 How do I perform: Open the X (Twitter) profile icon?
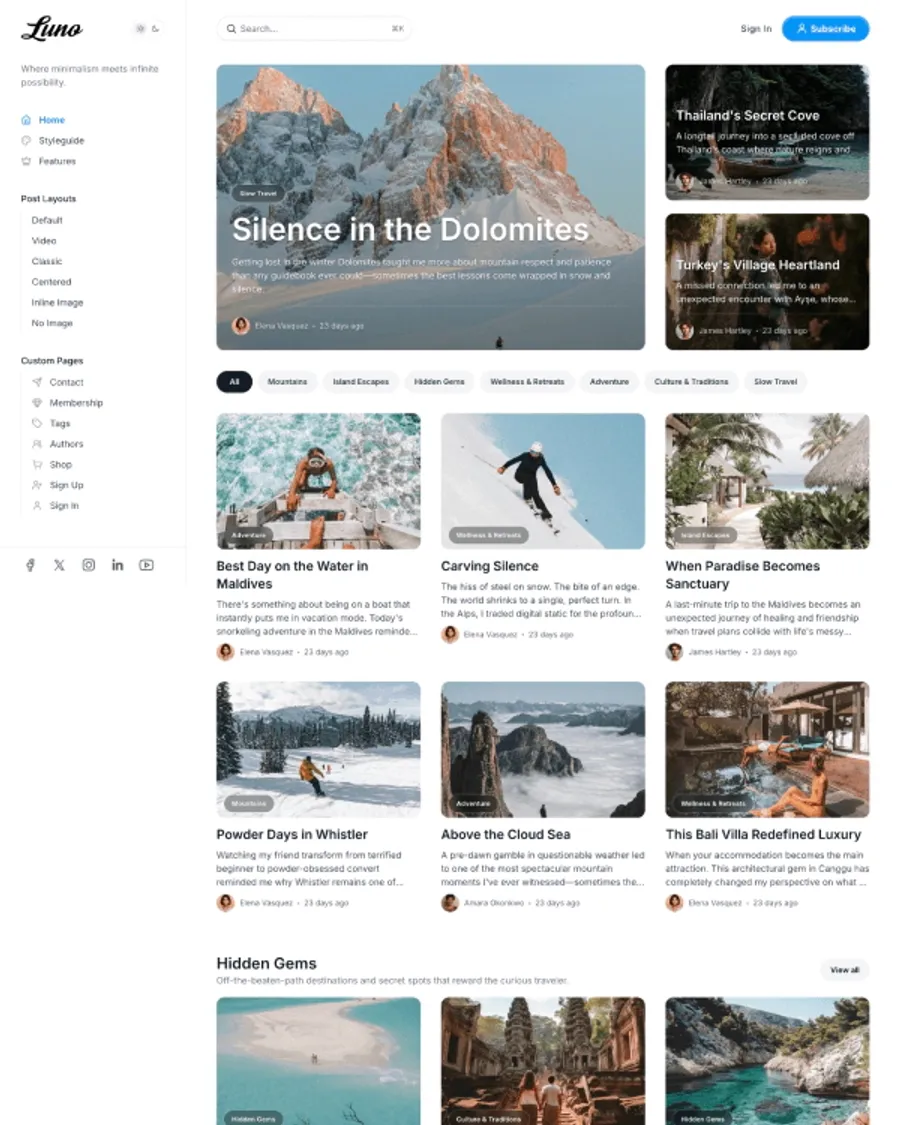(x=59, y=565)
